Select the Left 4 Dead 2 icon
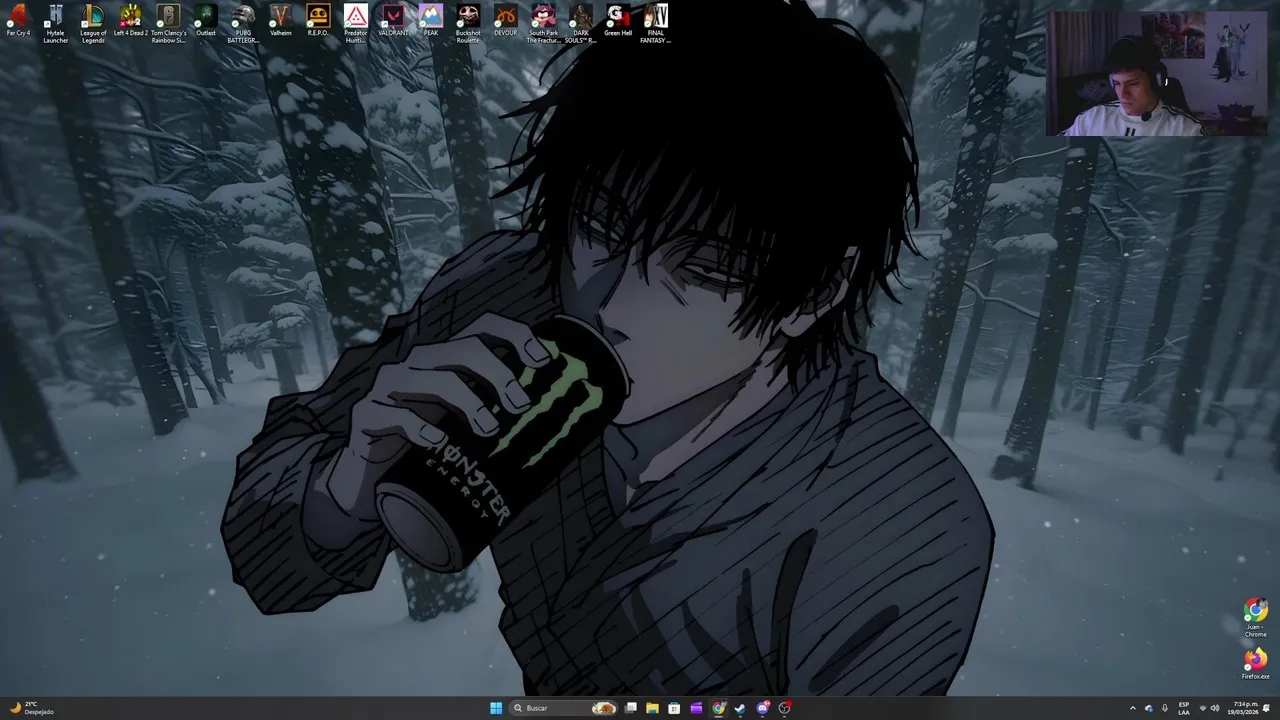The width and height of the screenshot is (1280, 720). (130, 20)
